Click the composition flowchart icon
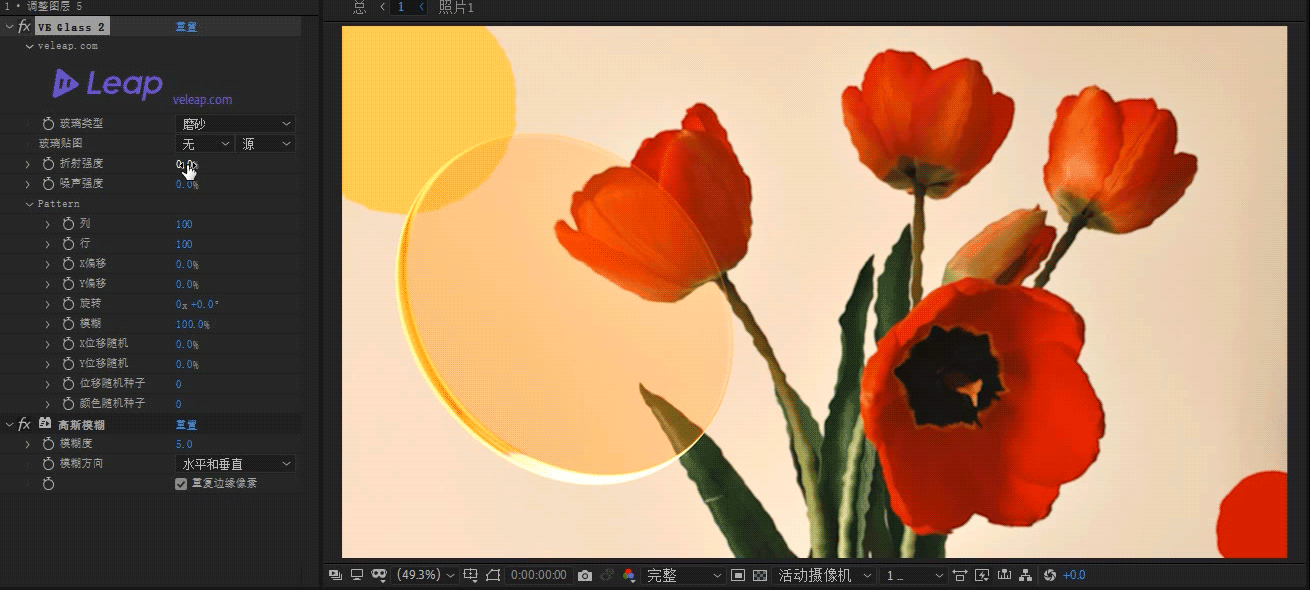The image size is (1310, 590). point(1025,575)
